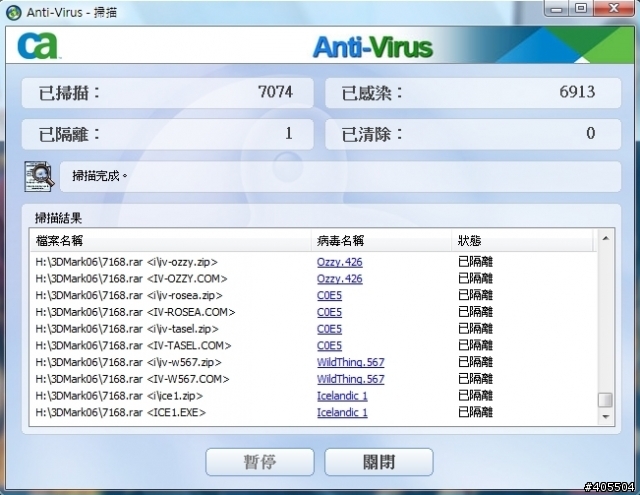The height and width of the screenshot is (495, 640).
Task: Click the scan magnifier document icon
Action: (x=39, y=176)
